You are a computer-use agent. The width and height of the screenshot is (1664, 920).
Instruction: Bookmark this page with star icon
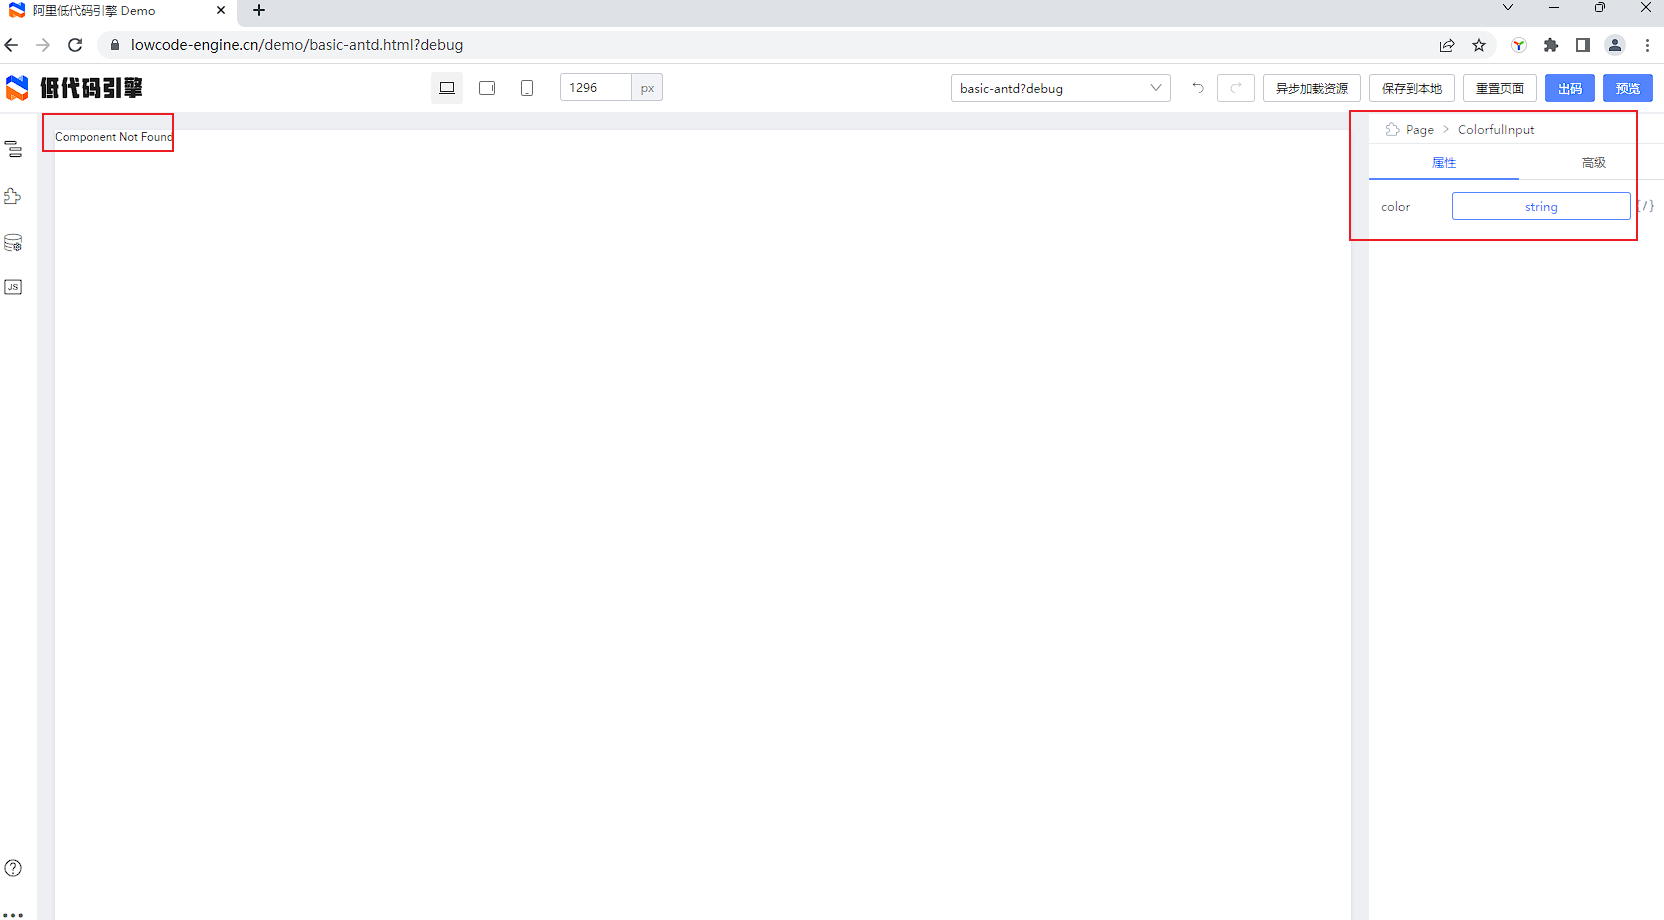(1479, 45)
